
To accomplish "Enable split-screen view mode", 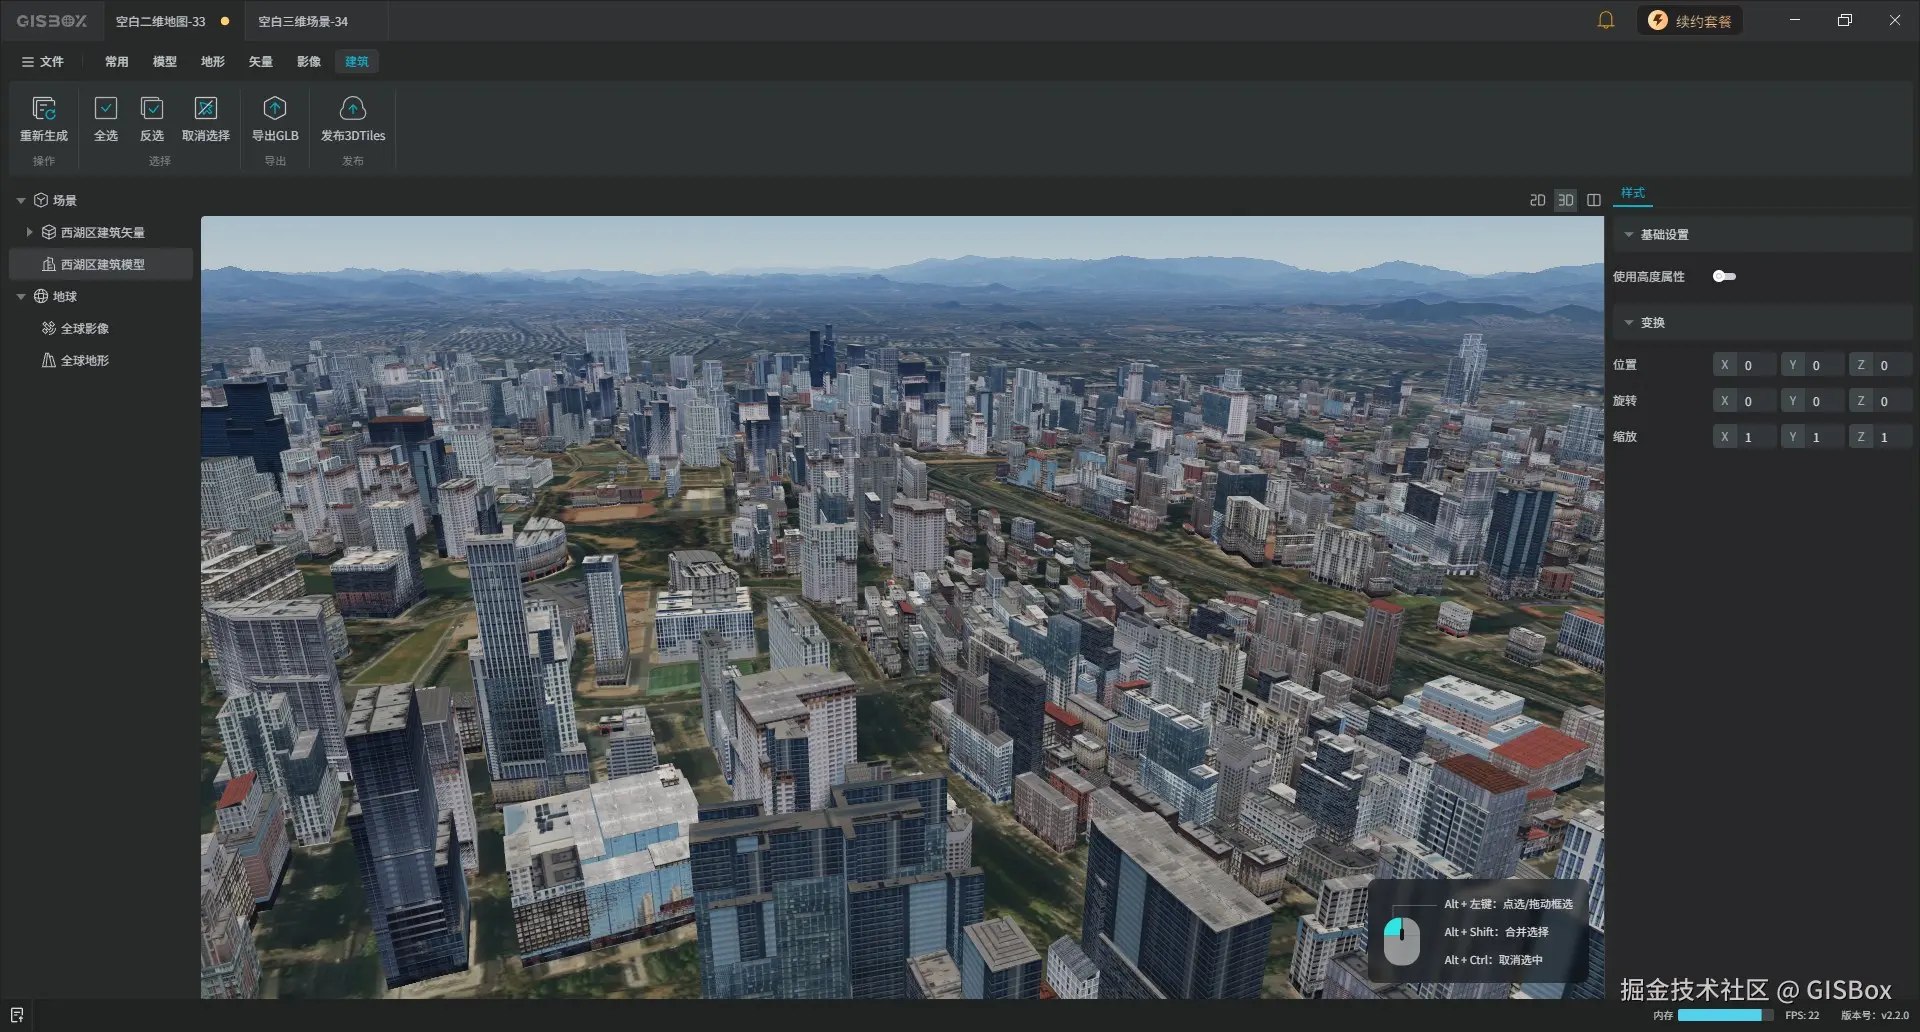I will pyautogui.click(x=1594, y=200).
